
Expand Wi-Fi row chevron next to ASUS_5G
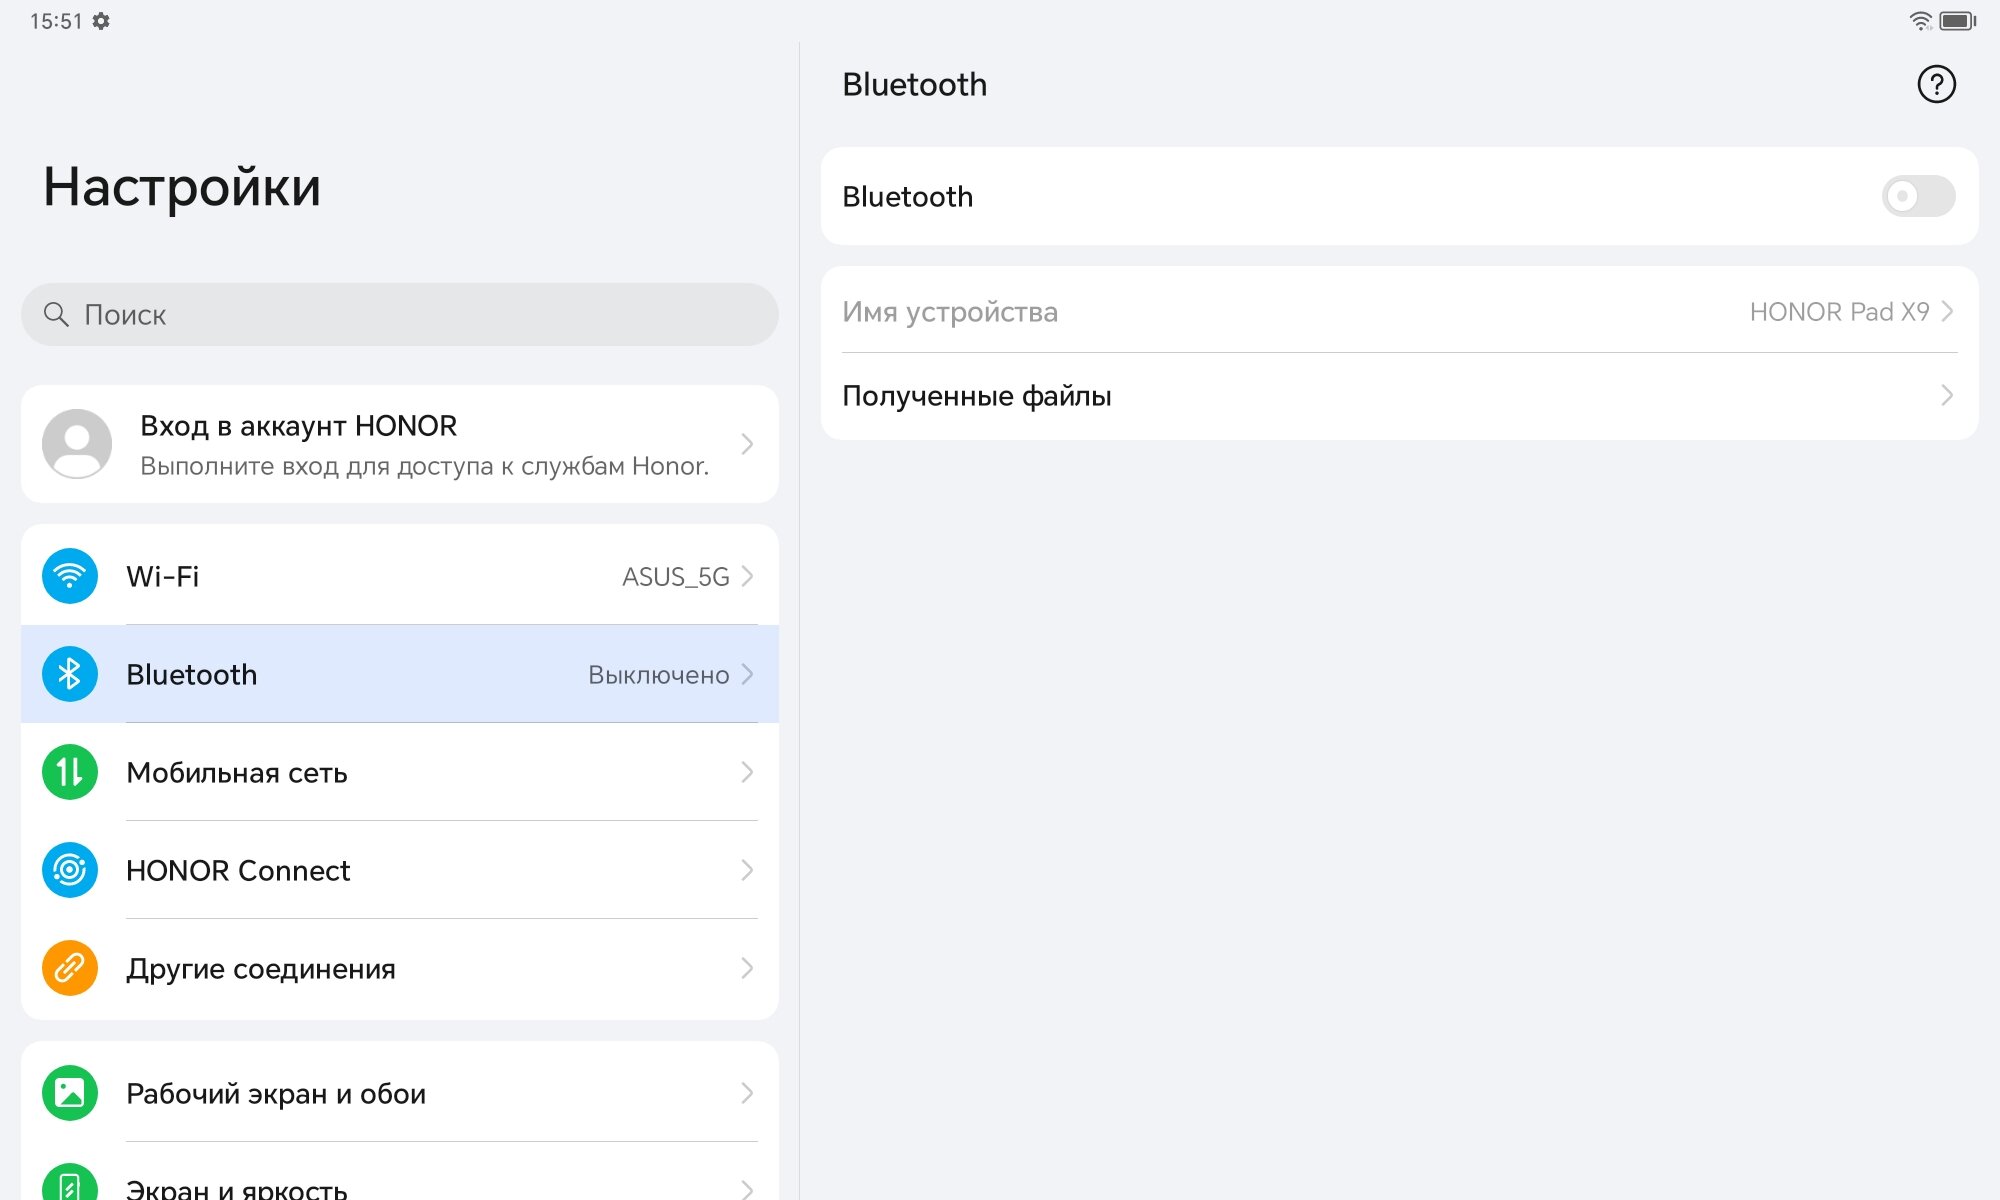747,576
